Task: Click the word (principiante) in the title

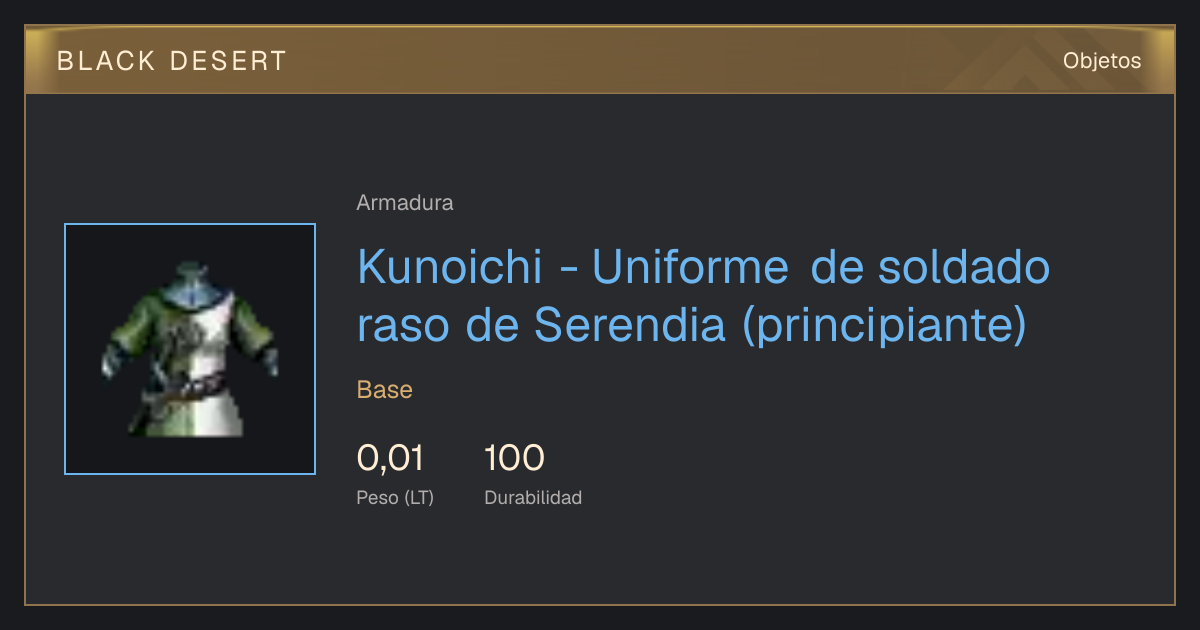Action: point(885,325)
